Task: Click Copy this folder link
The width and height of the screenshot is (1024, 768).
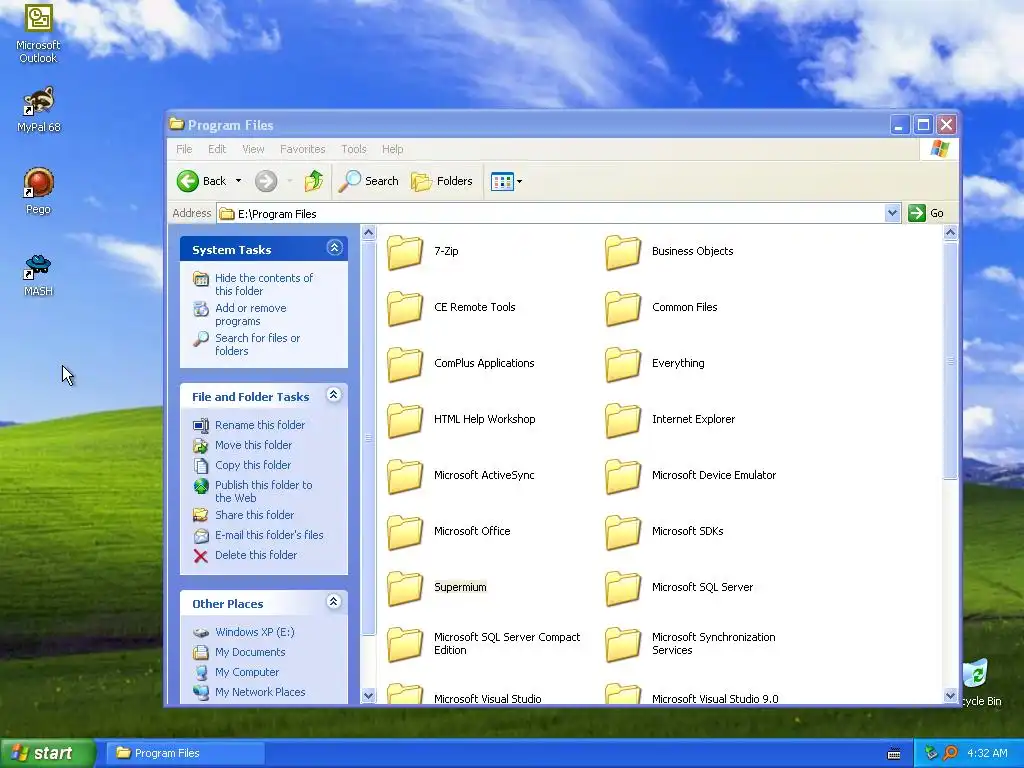Action: click(253, 465)
